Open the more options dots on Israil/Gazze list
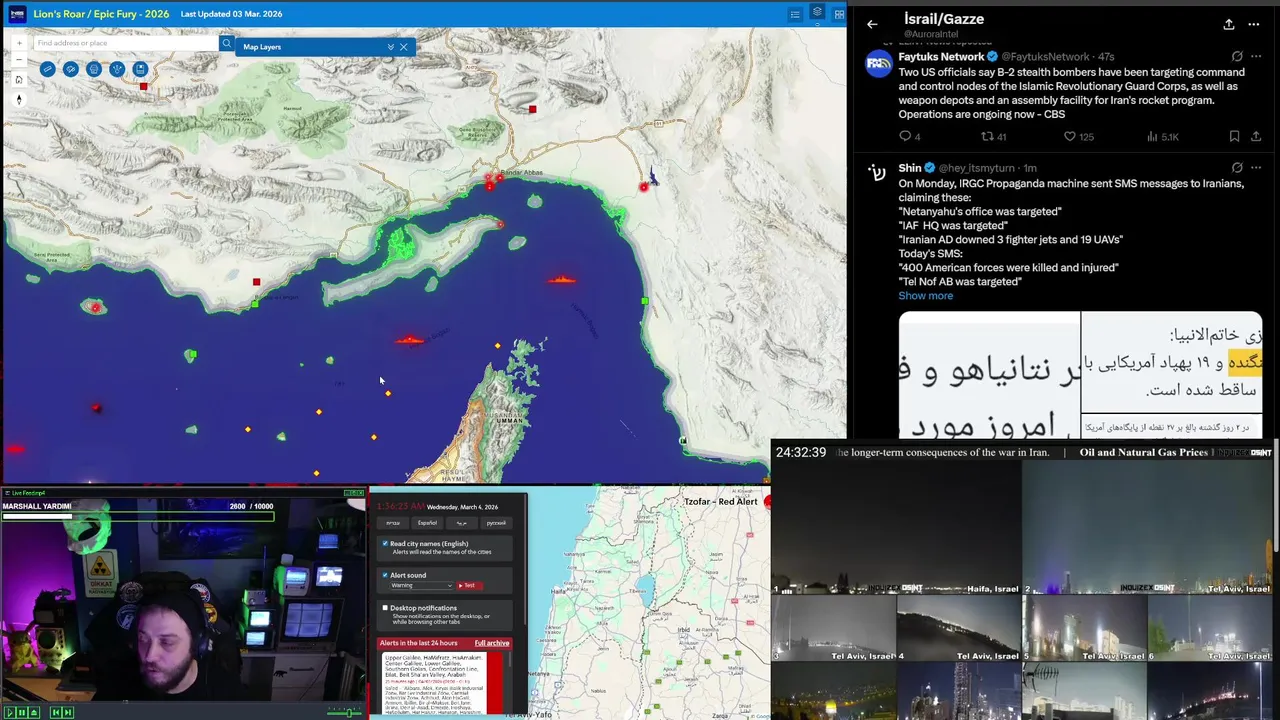 (1255, 24)
